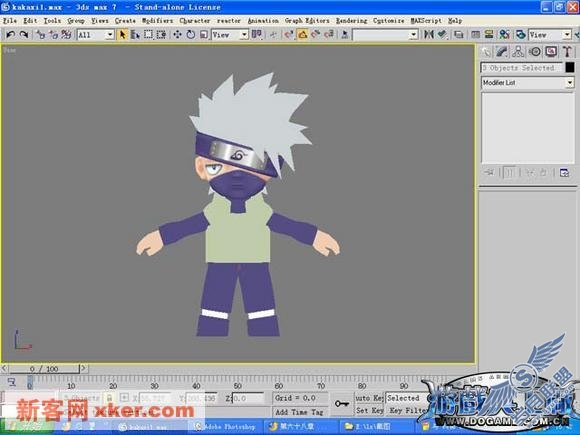The width and height of the screenshot is (580, 435).
Task: Choose Rectangular Selection Region tool
Action: tap(148, 35)
